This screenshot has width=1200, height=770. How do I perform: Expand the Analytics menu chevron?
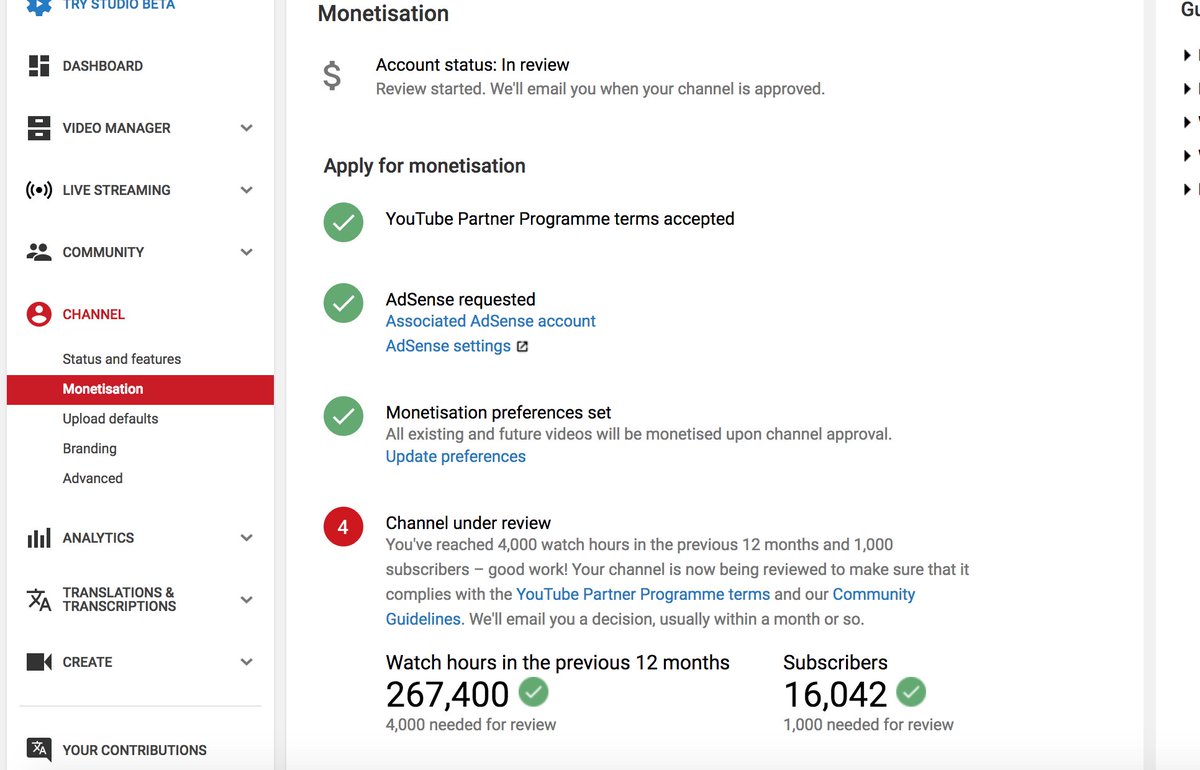[x=247, y=538]
